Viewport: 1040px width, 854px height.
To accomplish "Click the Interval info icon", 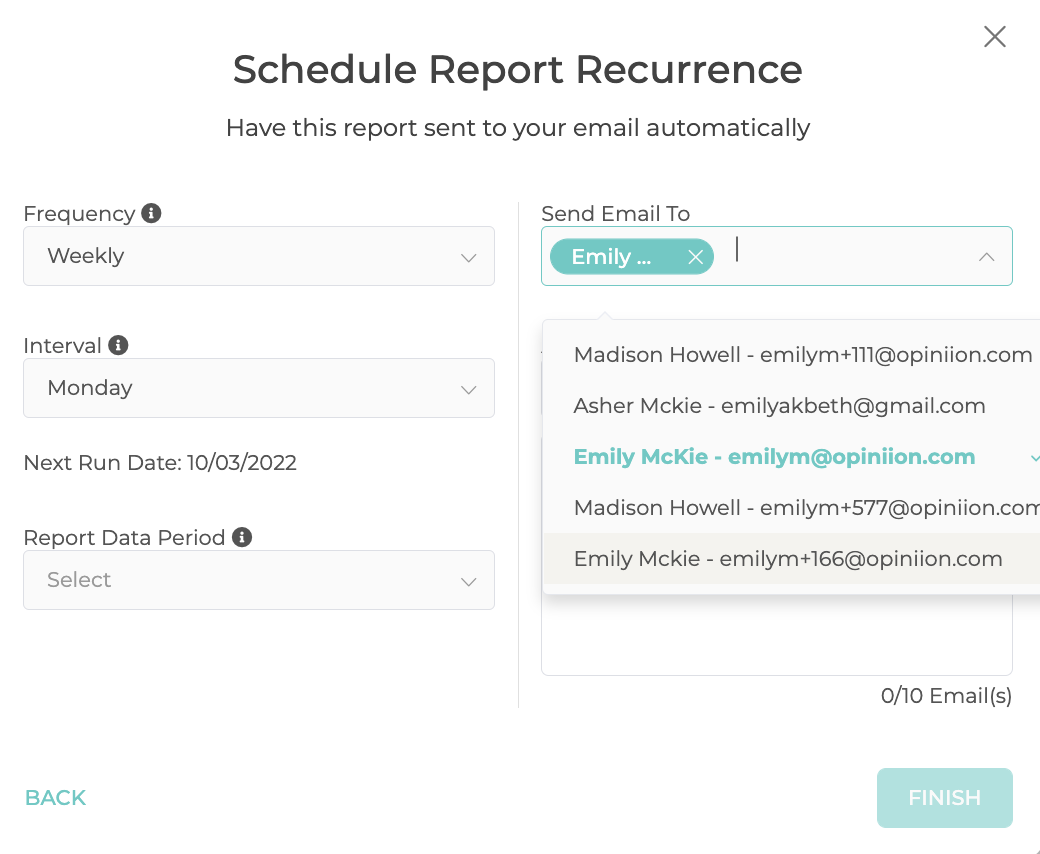I will (118, 345).
